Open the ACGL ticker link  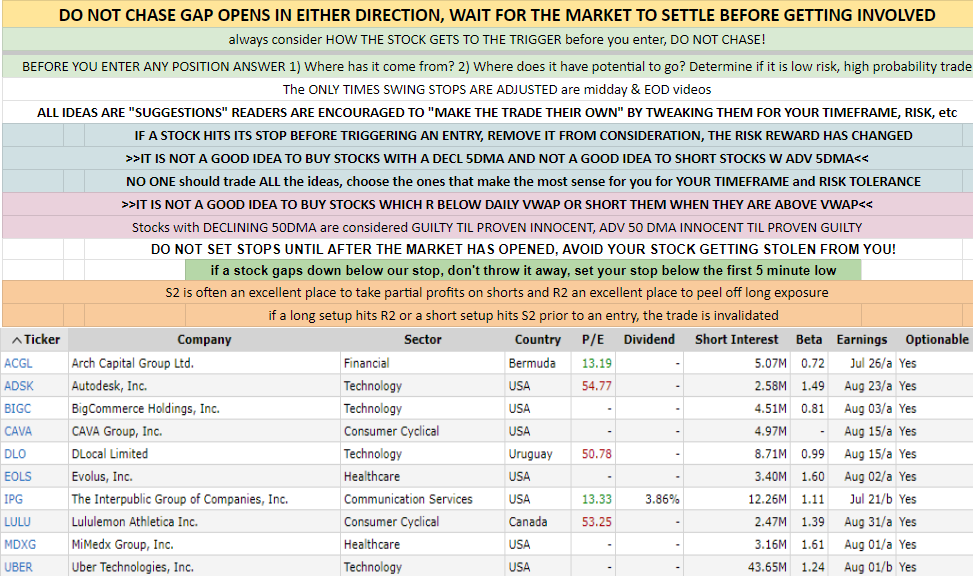point(18,363)
